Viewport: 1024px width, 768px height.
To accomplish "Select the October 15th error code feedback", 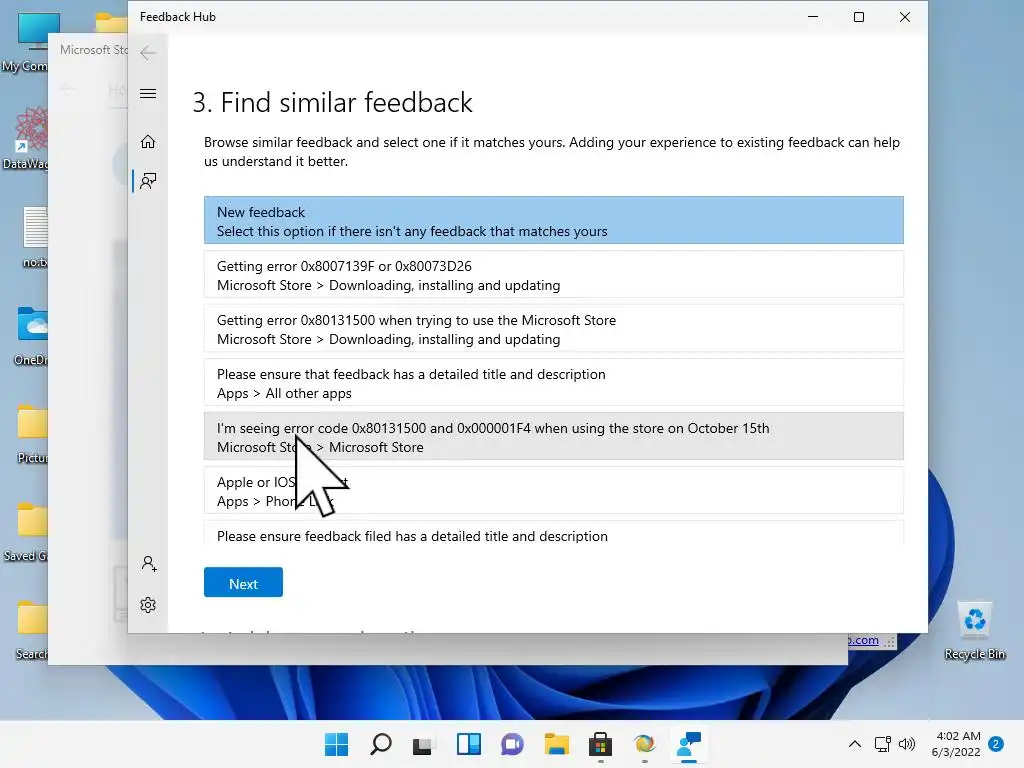I will pyautogui.click(x=554, y=437).
